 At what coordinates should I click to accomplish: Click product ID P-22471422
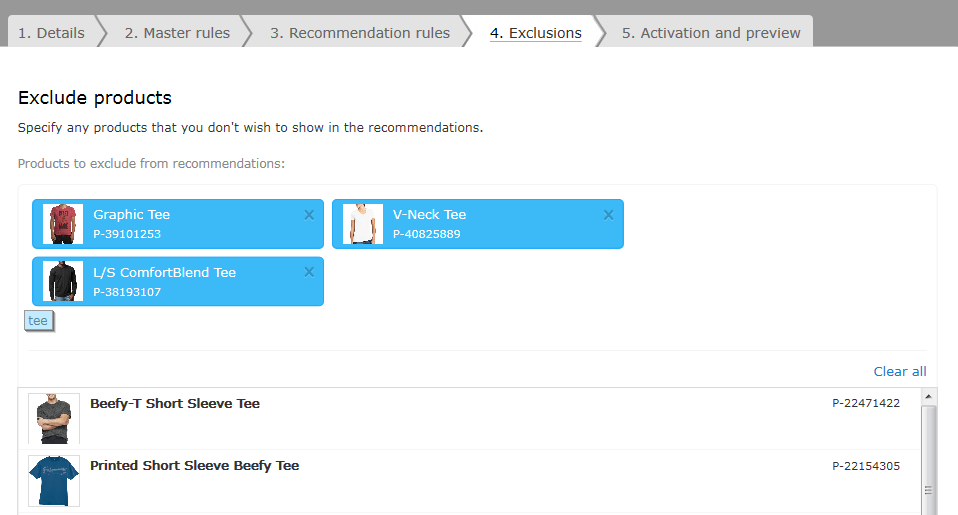tap(866, 403)
